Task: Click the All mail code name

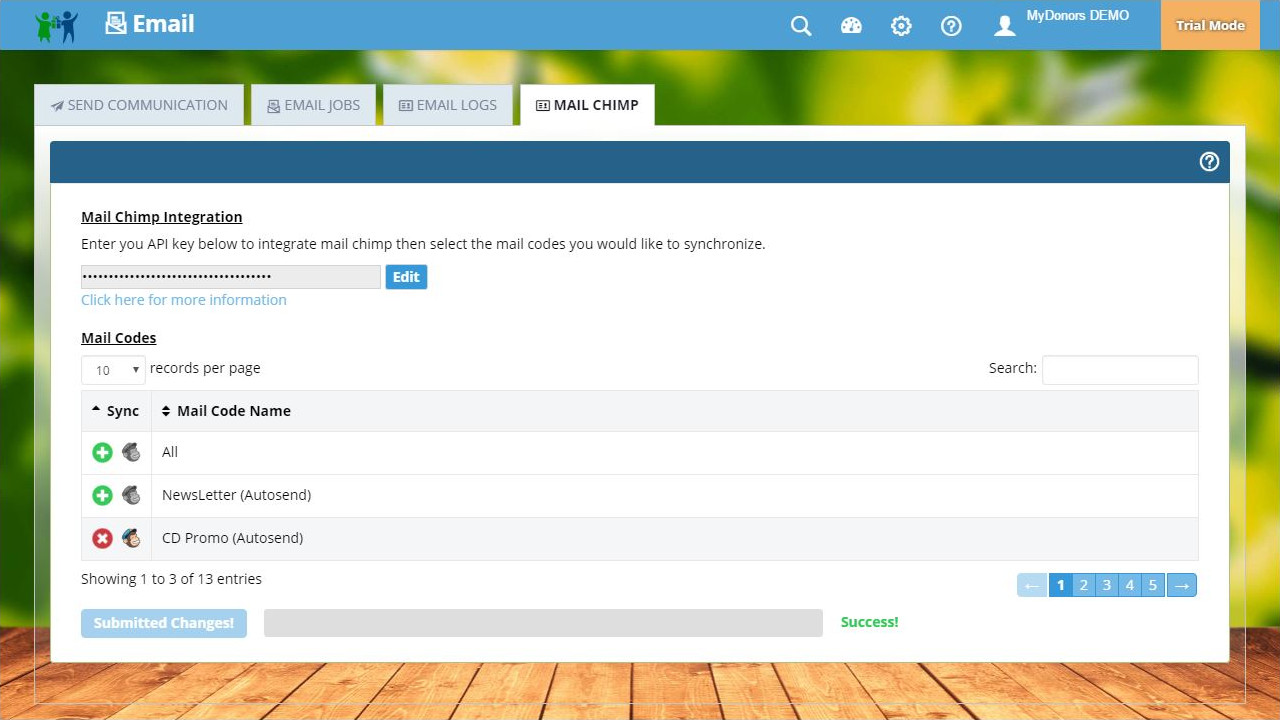Action: (170, 452)
